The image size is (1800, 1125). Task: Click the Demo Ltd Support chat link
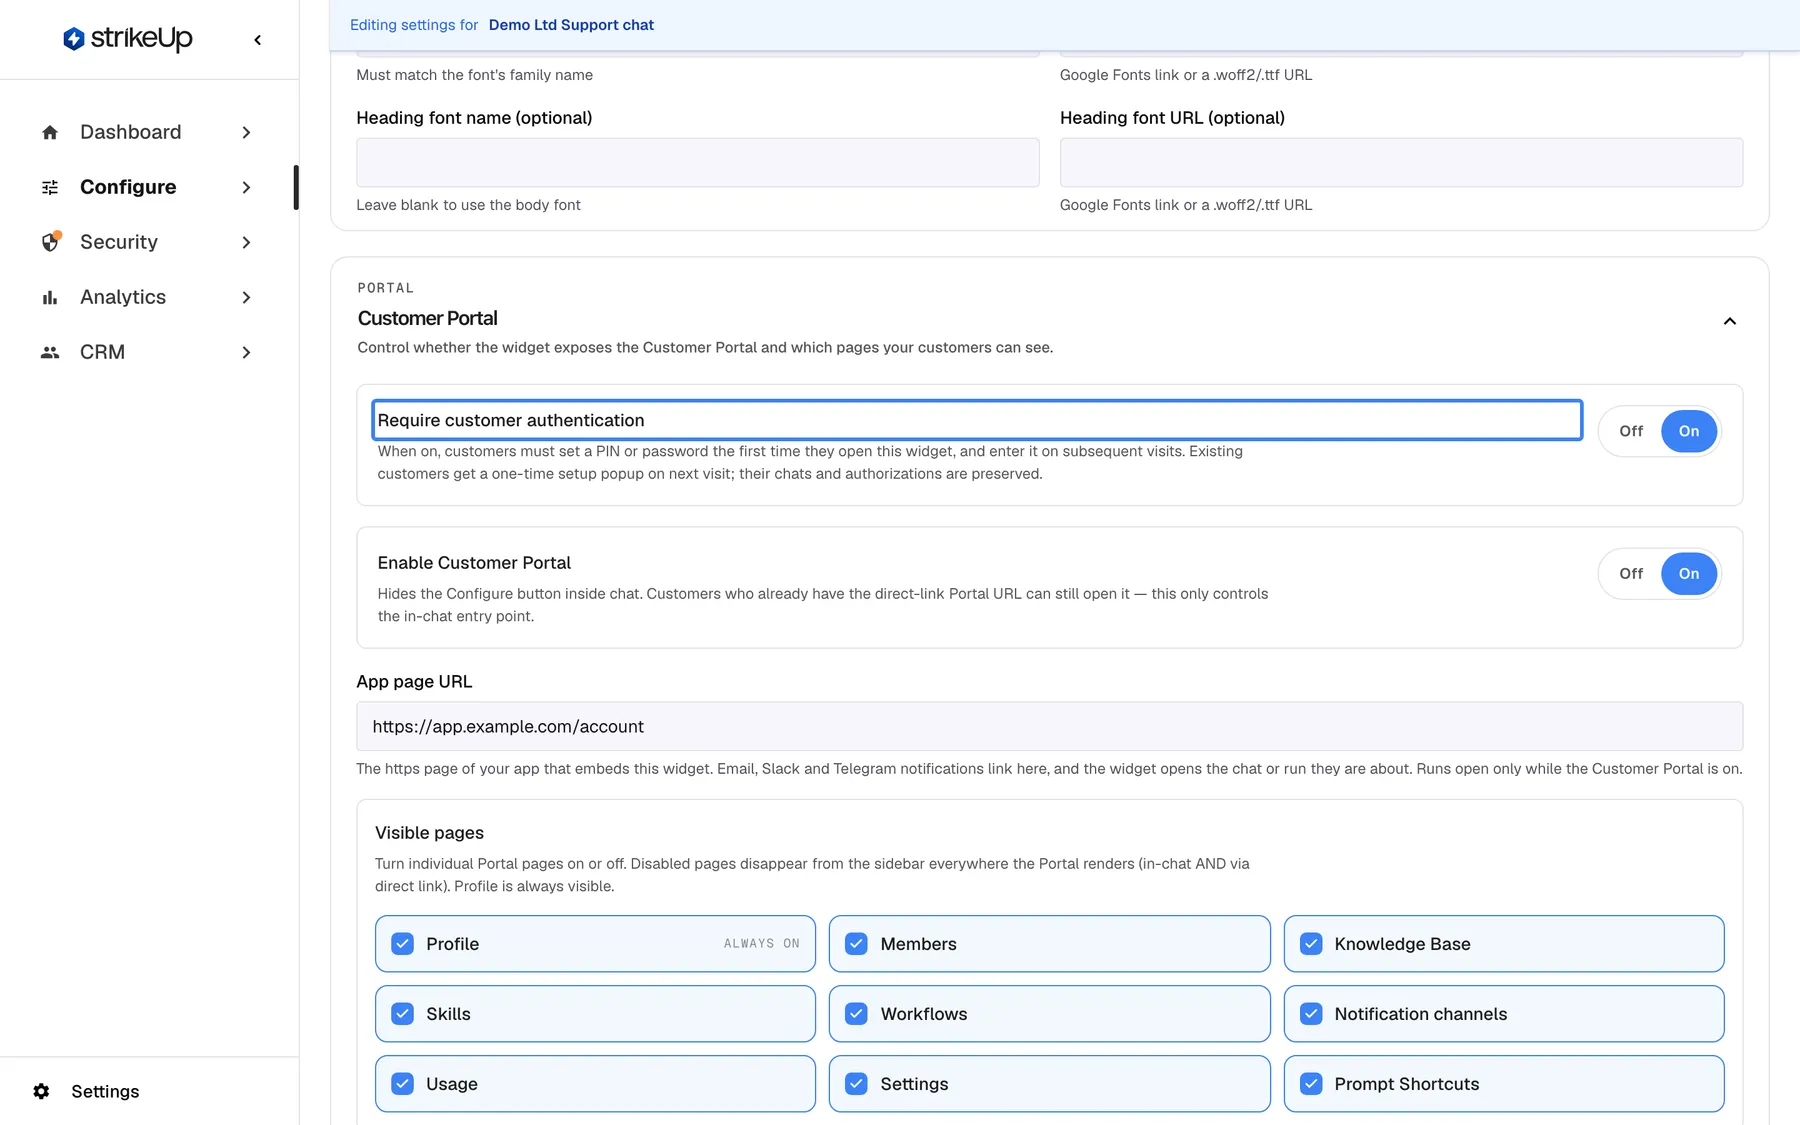tap(571, 25)
